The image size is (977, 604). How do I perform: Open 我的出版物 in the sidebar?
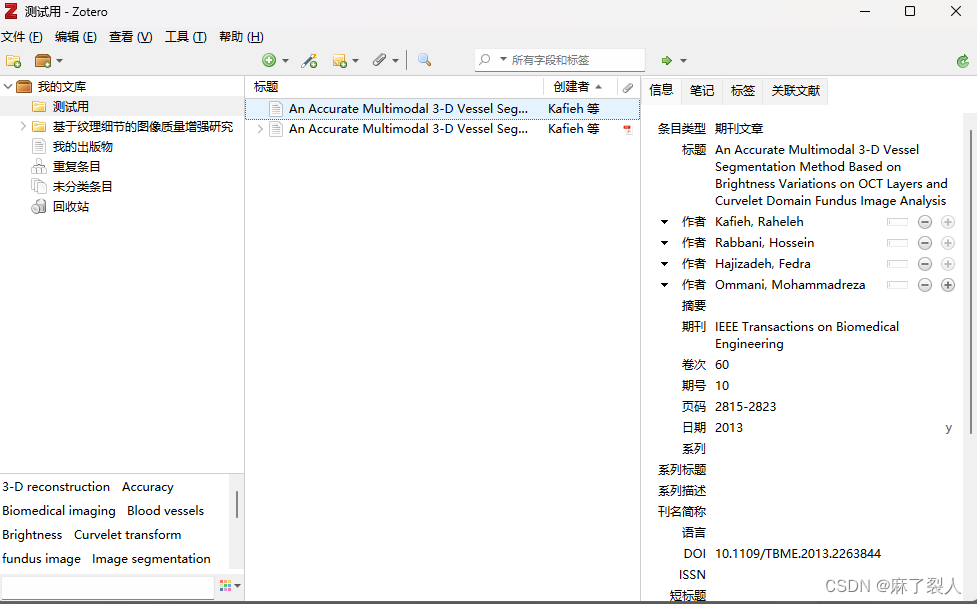click(82, 146)
